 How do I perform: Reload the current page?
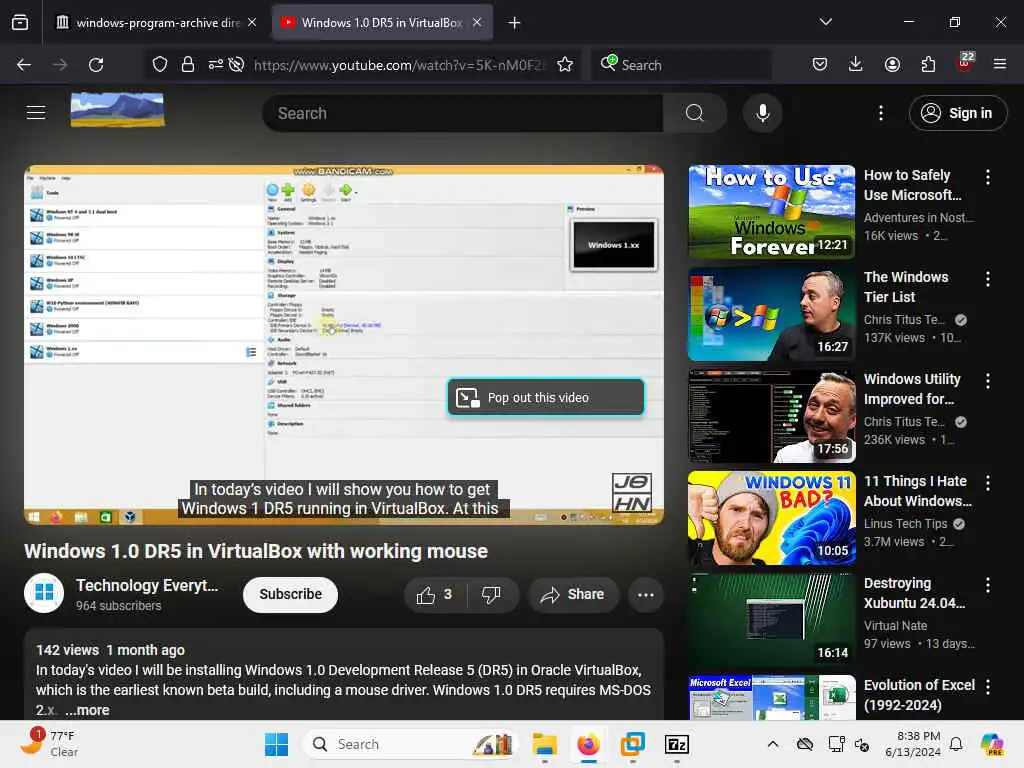[96, 65]
